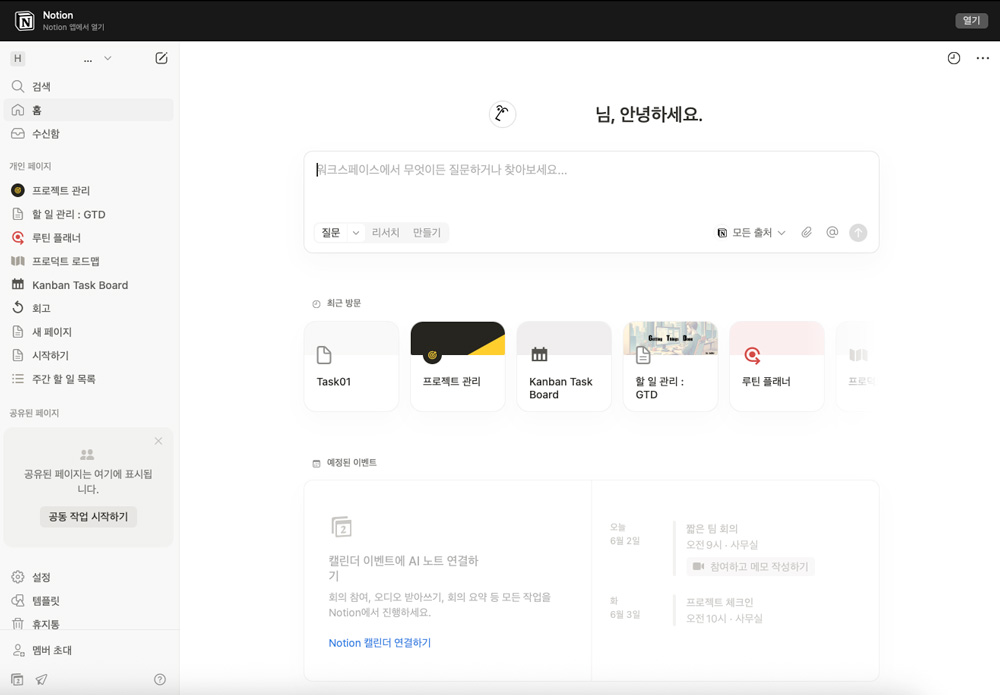The height and width of the screenshot is (695, 1000).
Task: Open 루틴 플래너 page in sidebar
Action: click(x=89, y=237)
